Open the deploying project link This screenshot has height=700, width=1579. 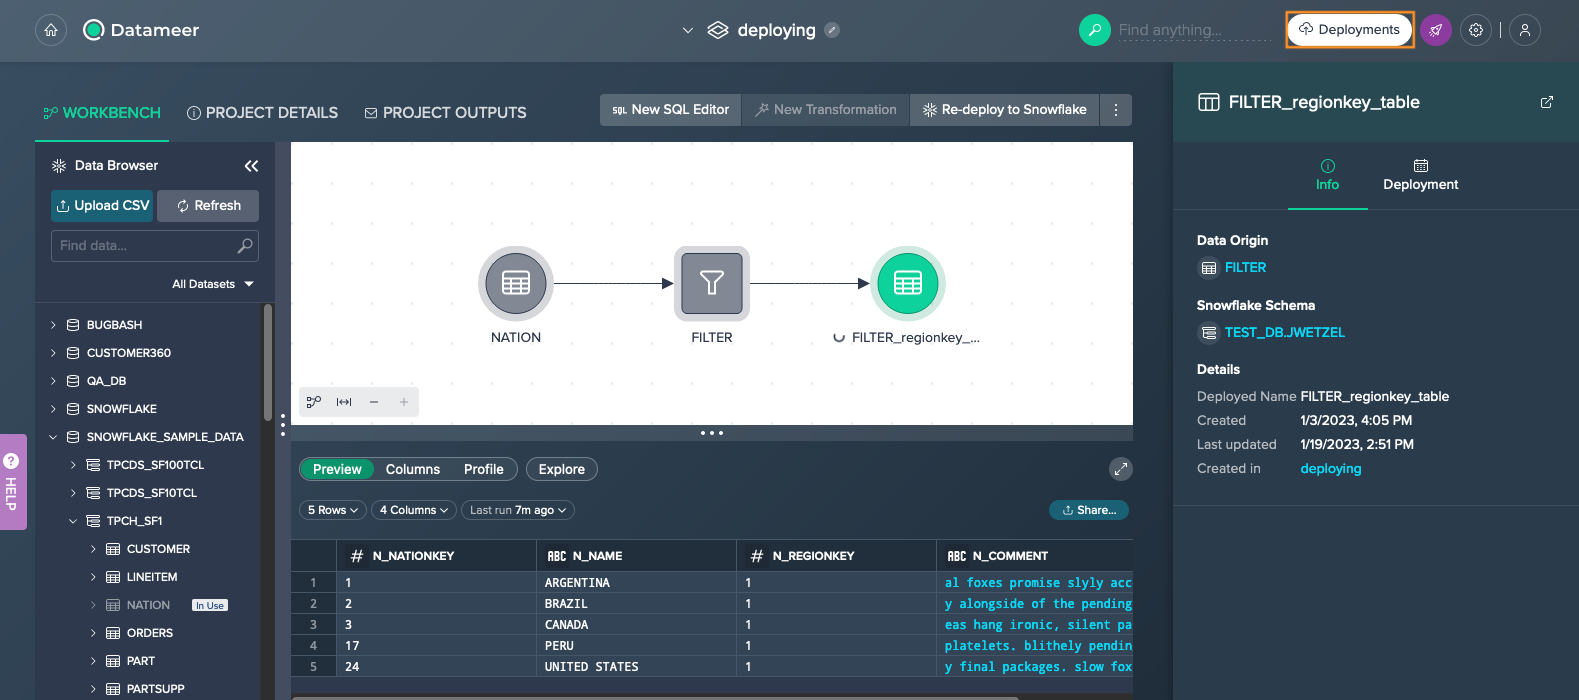tap(1331, 469)
